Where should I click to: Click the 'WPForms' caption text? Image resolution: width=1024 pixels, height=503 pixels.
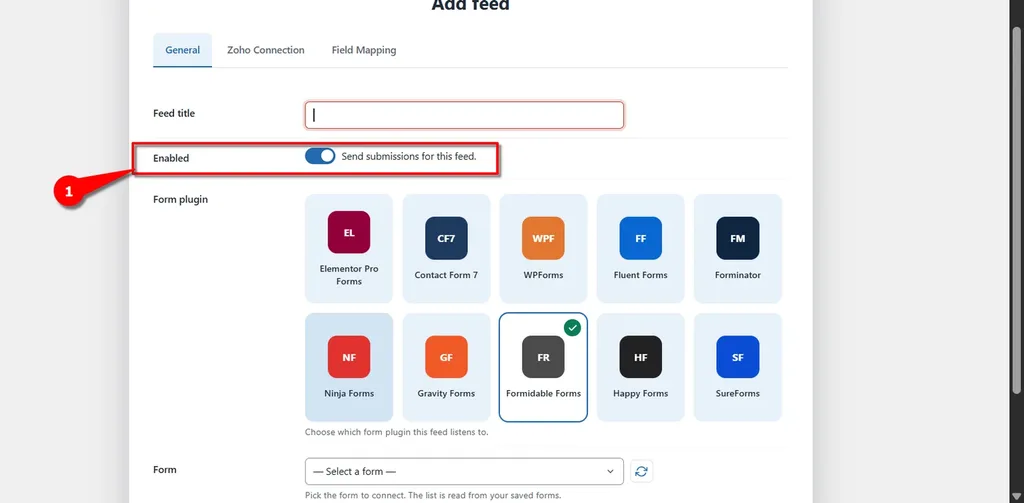(x=543, y=275)
